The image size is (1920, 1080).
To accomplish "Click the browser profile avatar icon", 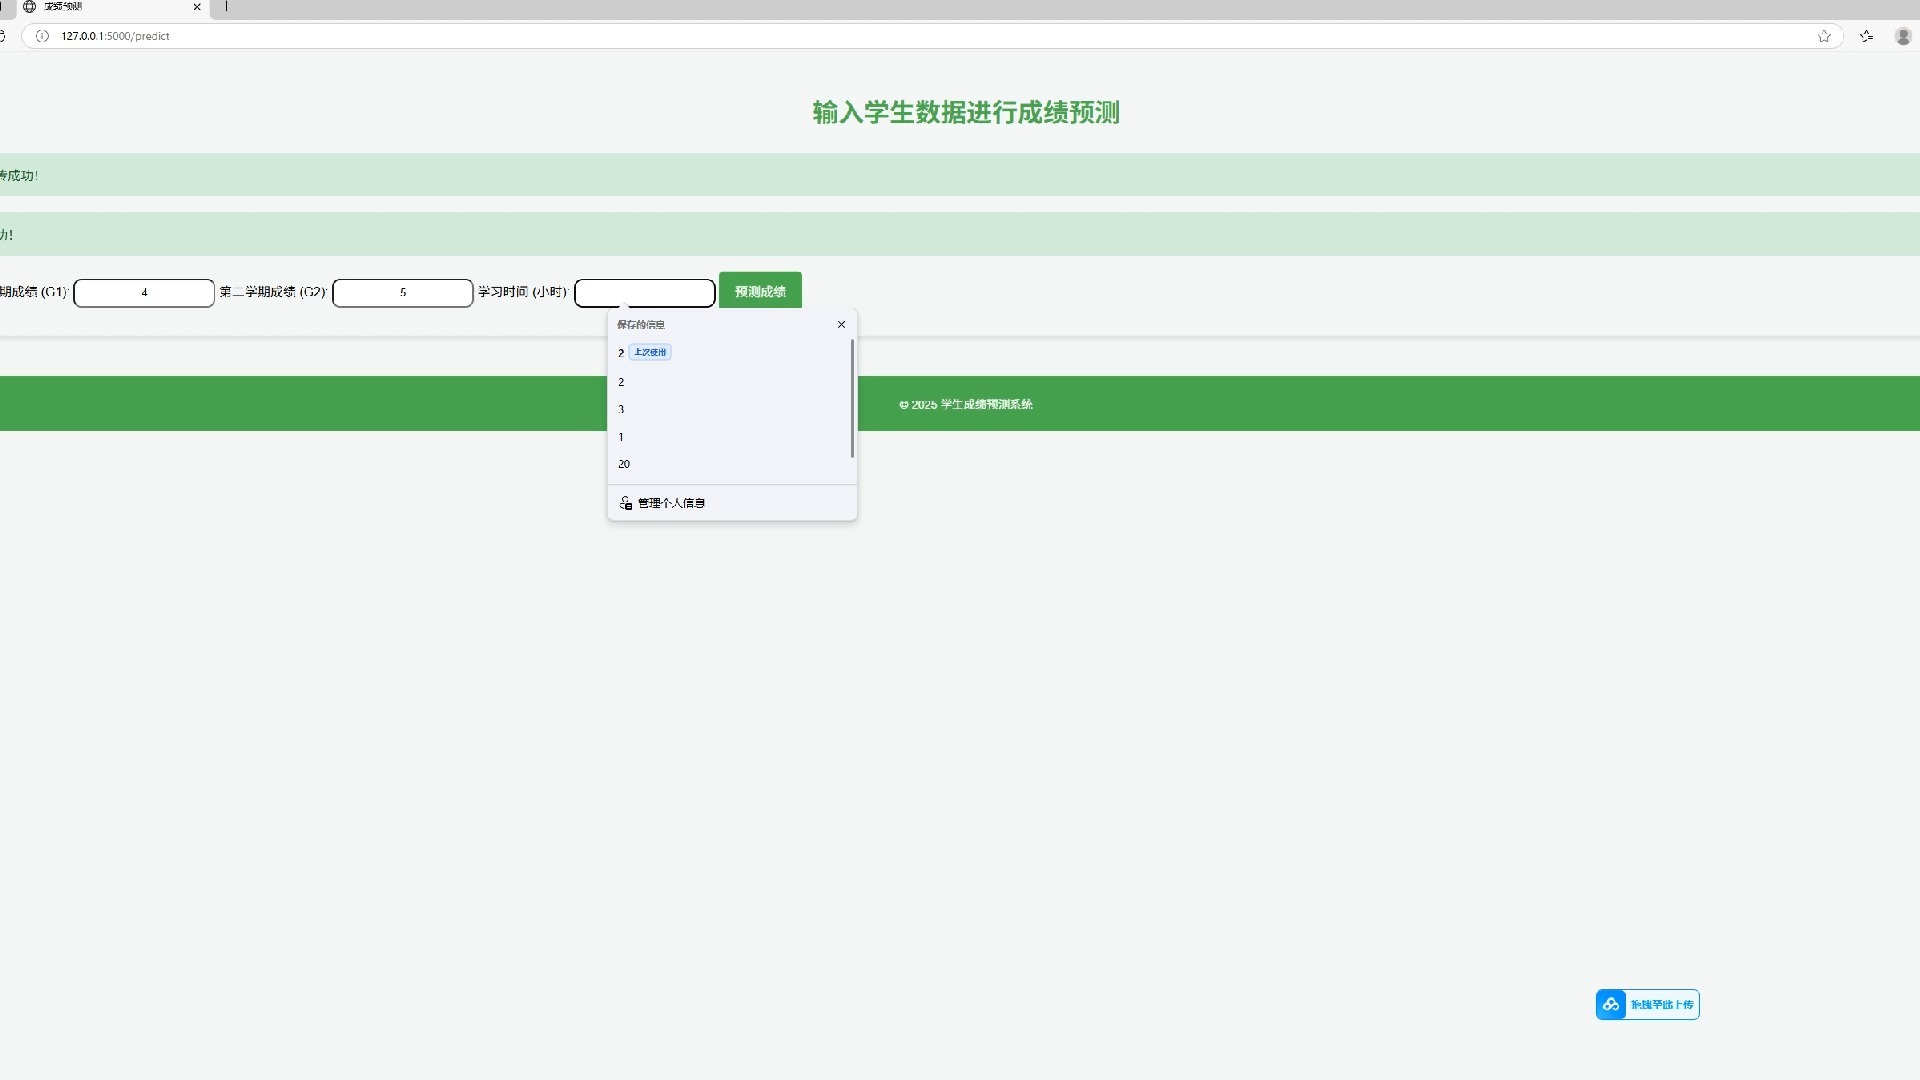I will pos(1903,36).
